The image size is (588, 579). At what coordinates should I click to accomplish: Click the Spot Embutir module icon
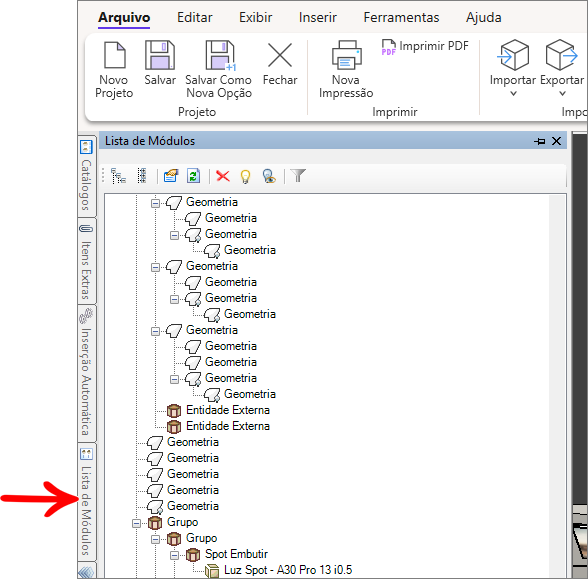point(193,555)
